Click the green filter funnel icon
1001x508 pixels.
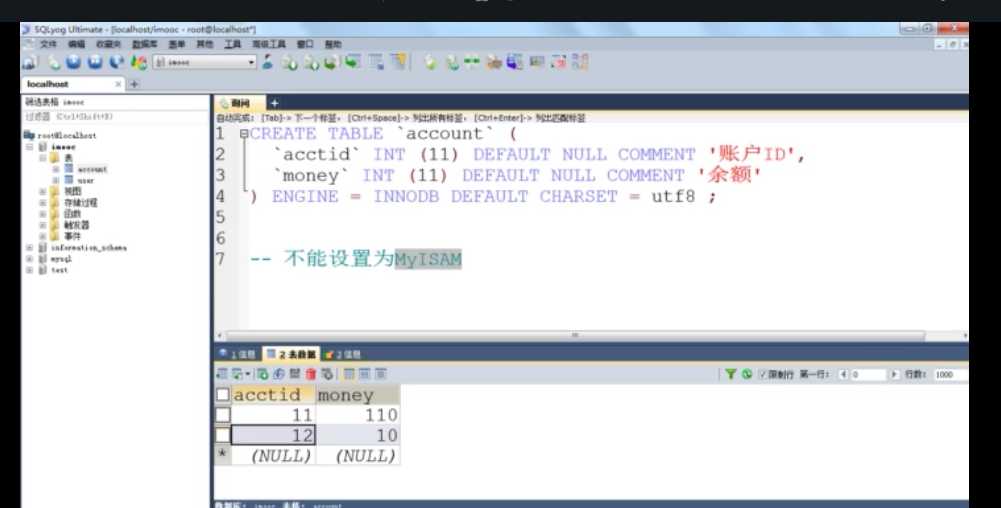(731, 374)
